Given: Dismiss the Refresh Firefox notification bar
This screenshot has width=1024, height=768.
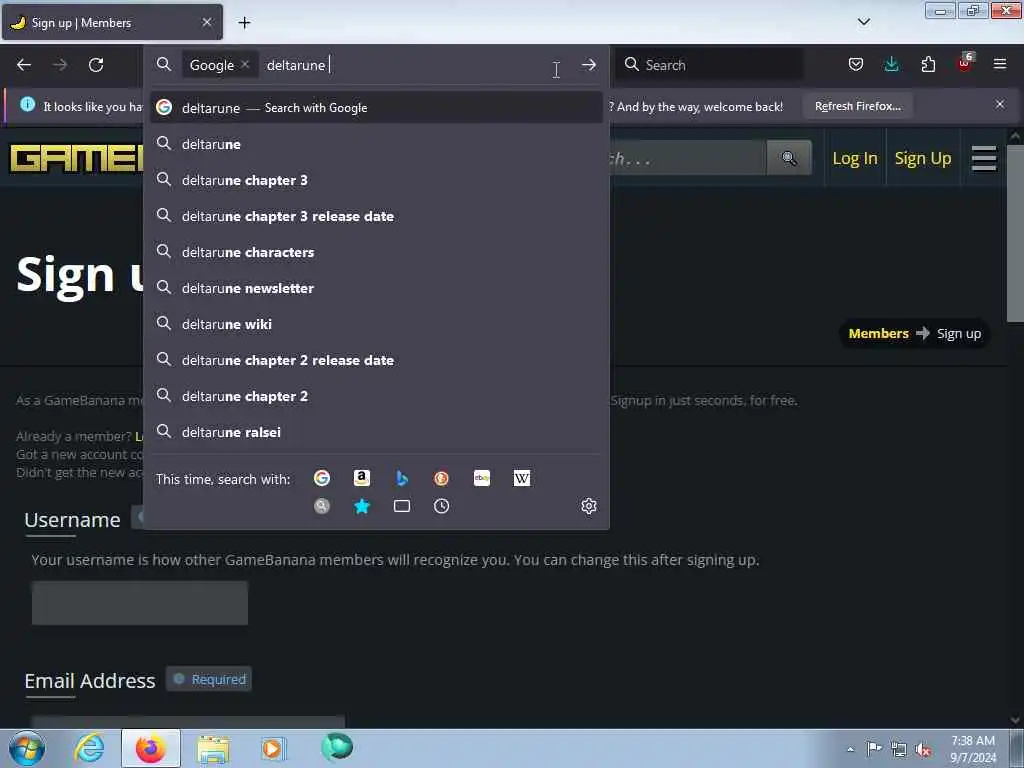Looking at the screenshot, I should pyautogui.click(x=1000, y=104).
